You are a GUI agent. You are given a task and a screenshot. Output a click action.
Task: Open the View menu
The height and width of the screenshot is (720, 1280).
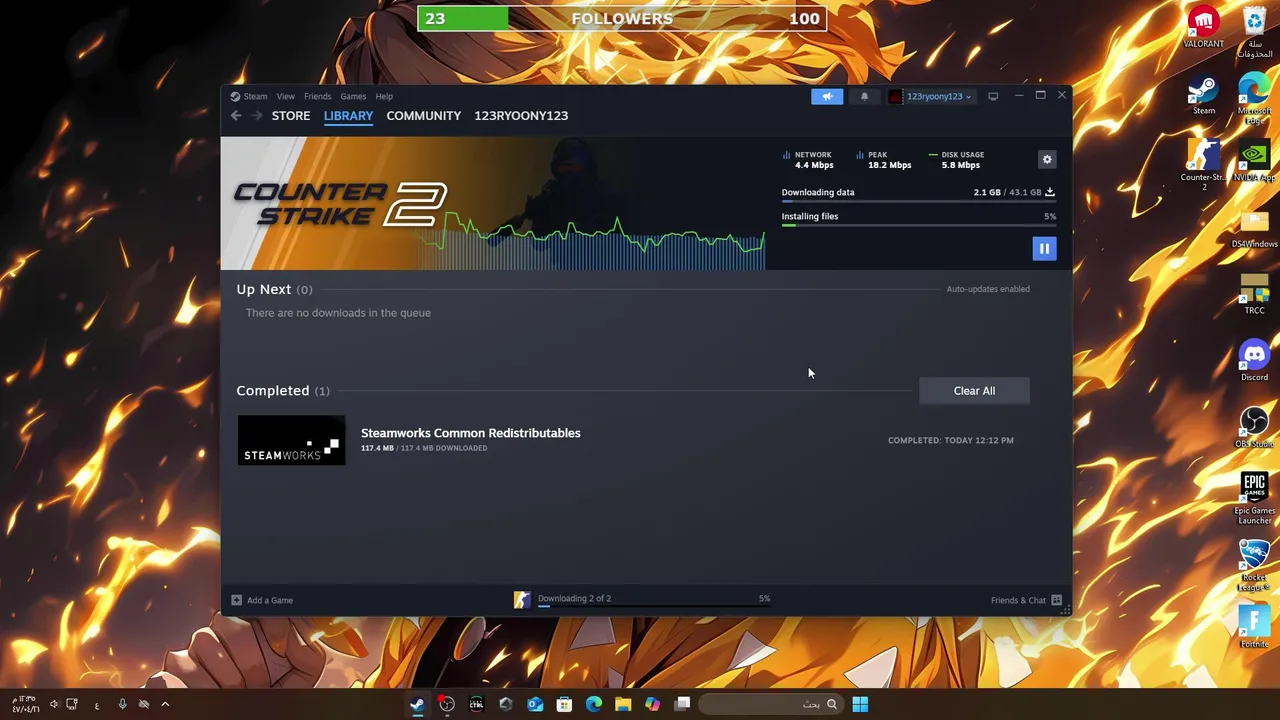pyautogui.click(x=286, y=97)
